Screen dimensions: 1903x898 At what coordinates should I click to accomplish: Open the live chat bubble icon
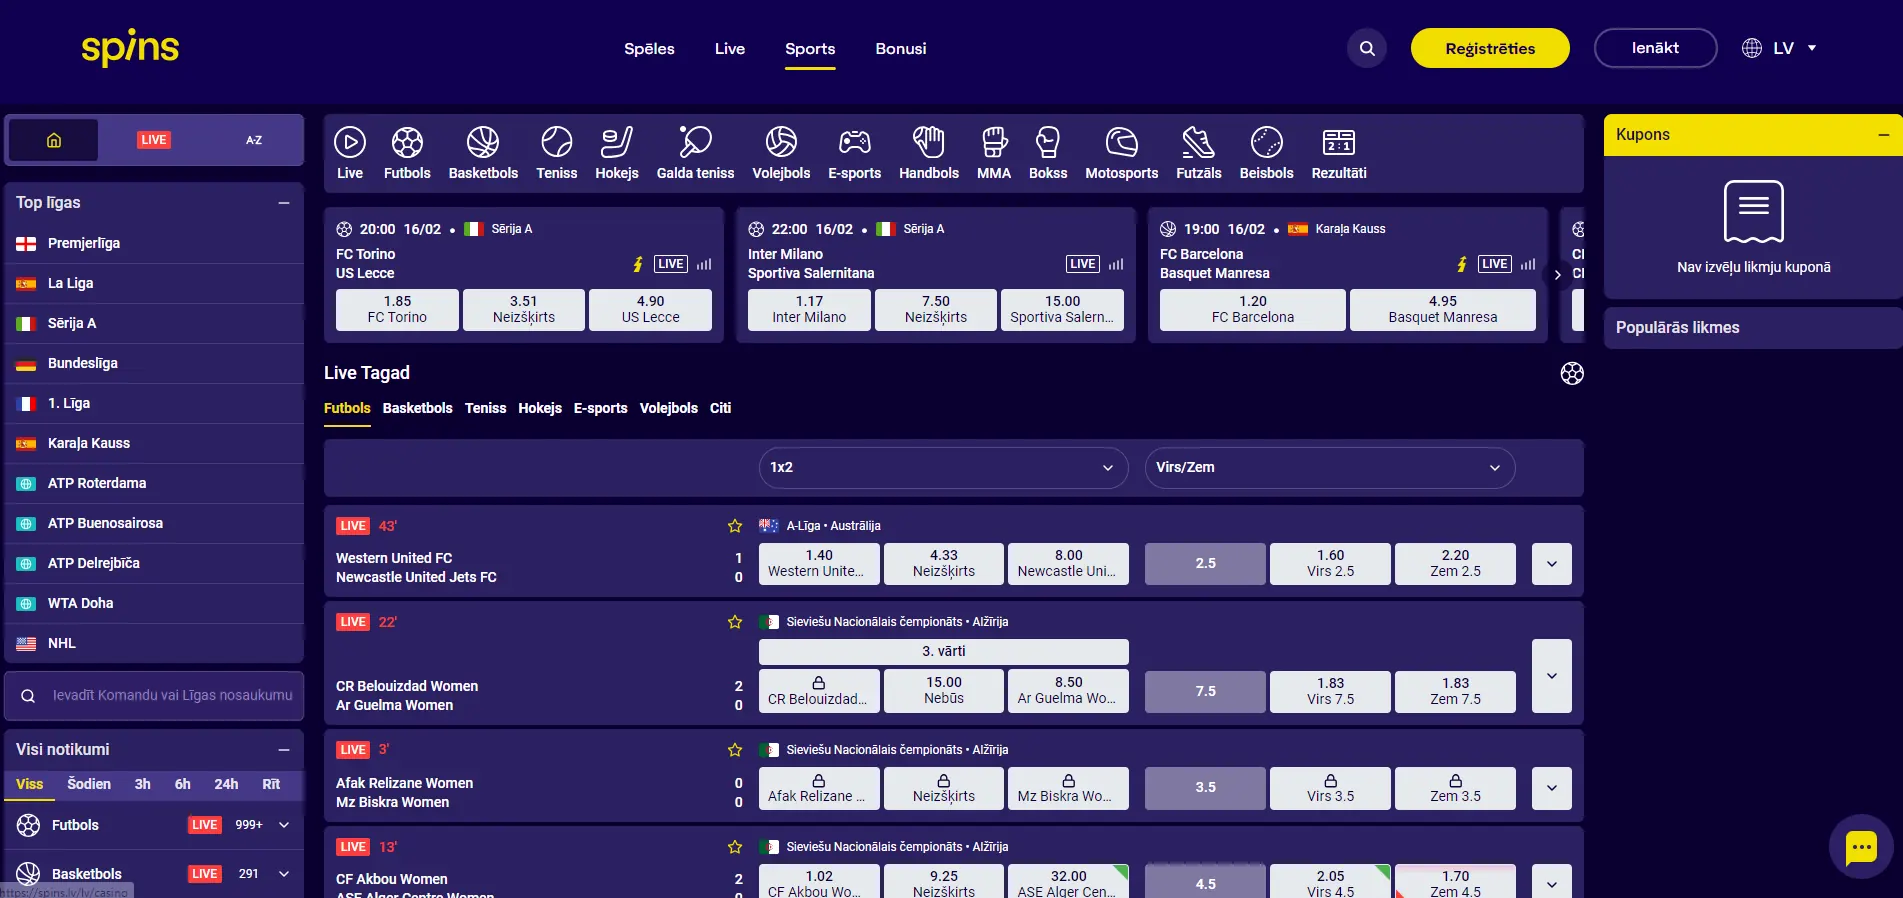pyautogui.click(x=1860, y=847)
